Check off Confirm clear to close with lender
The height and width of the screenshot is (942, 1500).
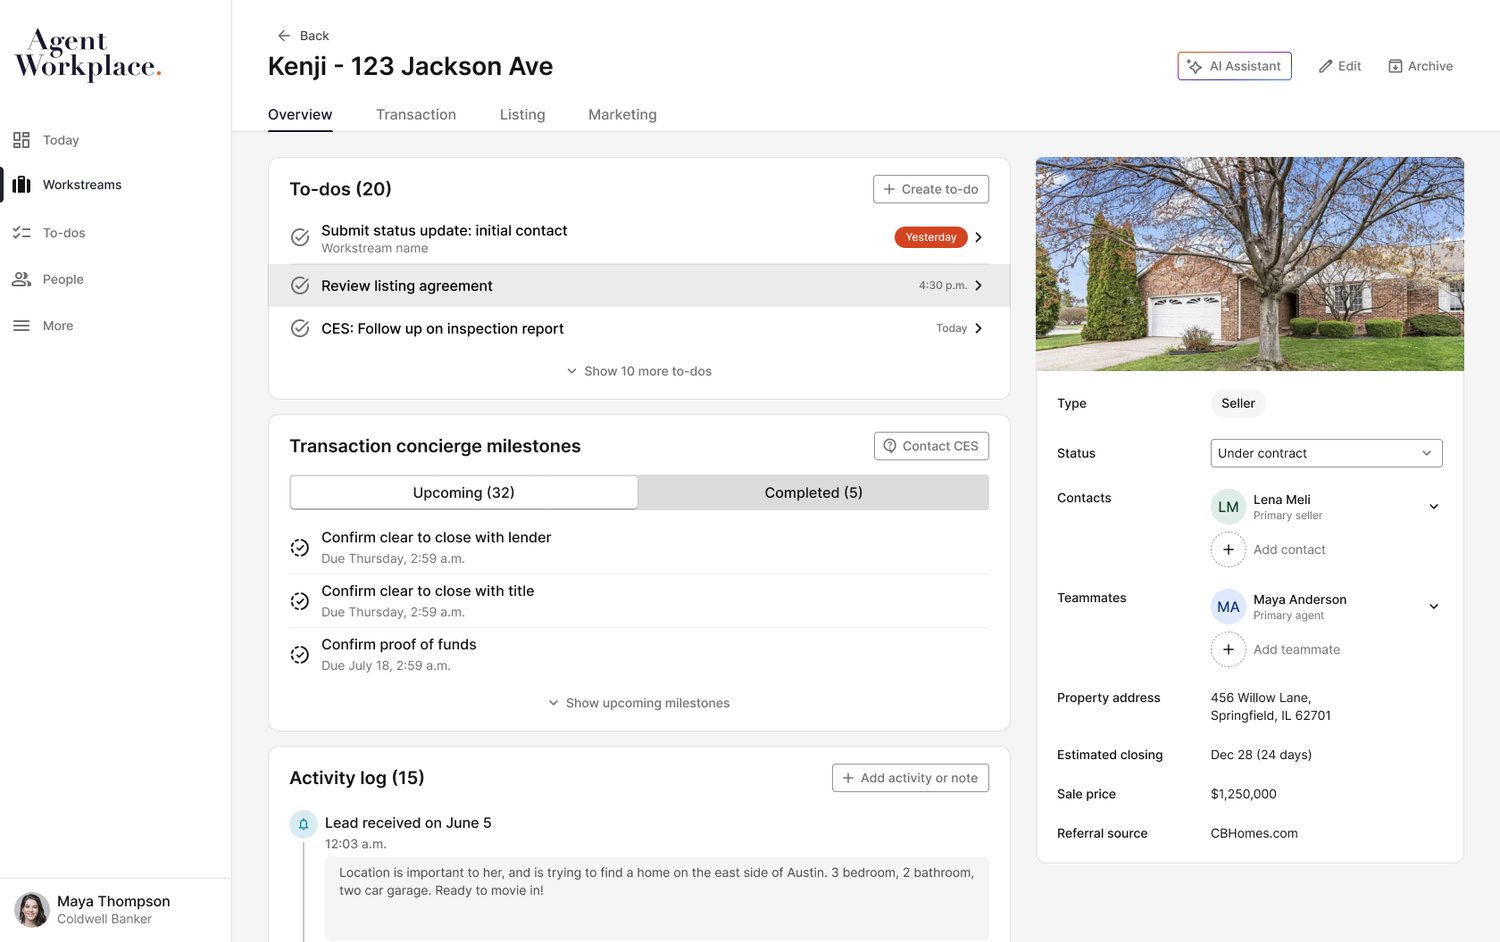click(300, 547)
